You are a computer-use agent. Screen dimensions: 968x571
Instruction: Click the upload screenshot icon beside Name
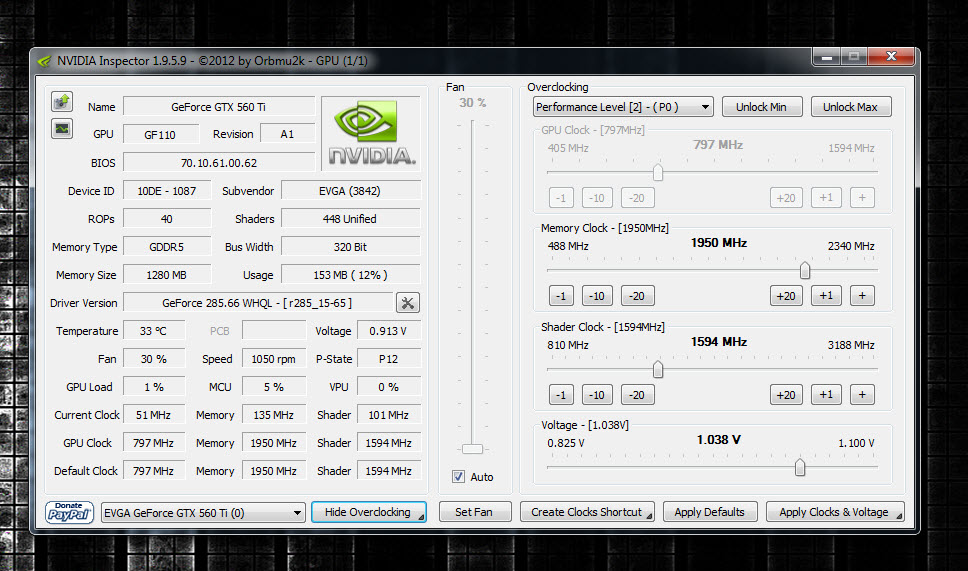[x=62, y=101]
